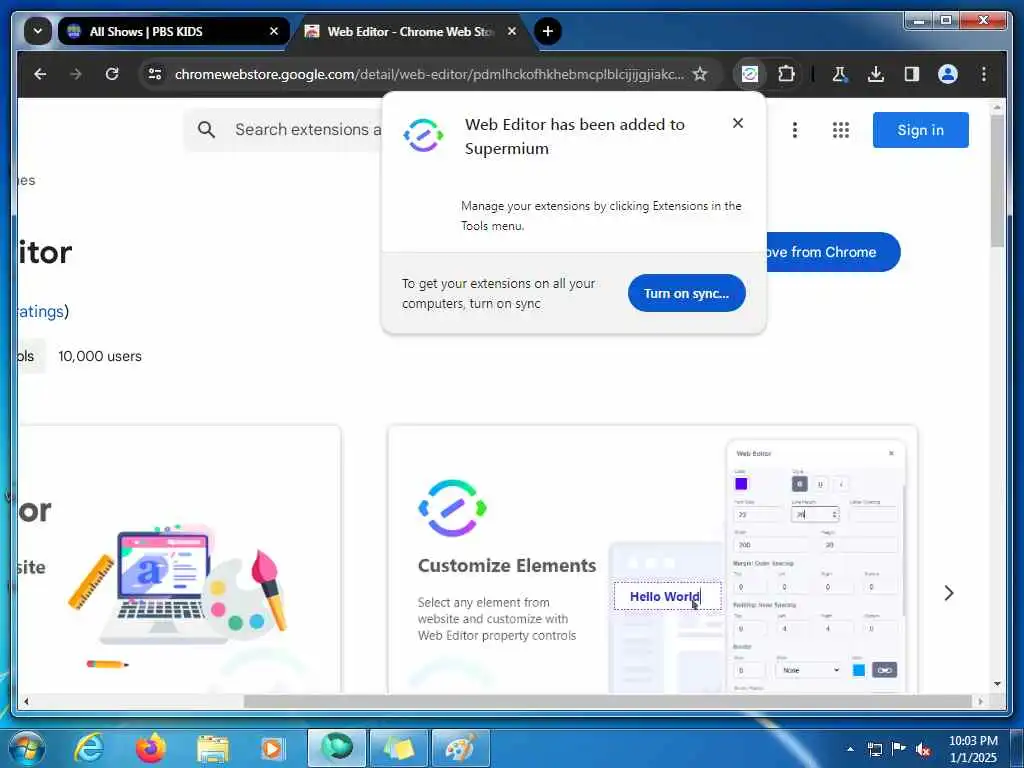
Task: Click the 10,000 users text
Action: coord(100,357)
